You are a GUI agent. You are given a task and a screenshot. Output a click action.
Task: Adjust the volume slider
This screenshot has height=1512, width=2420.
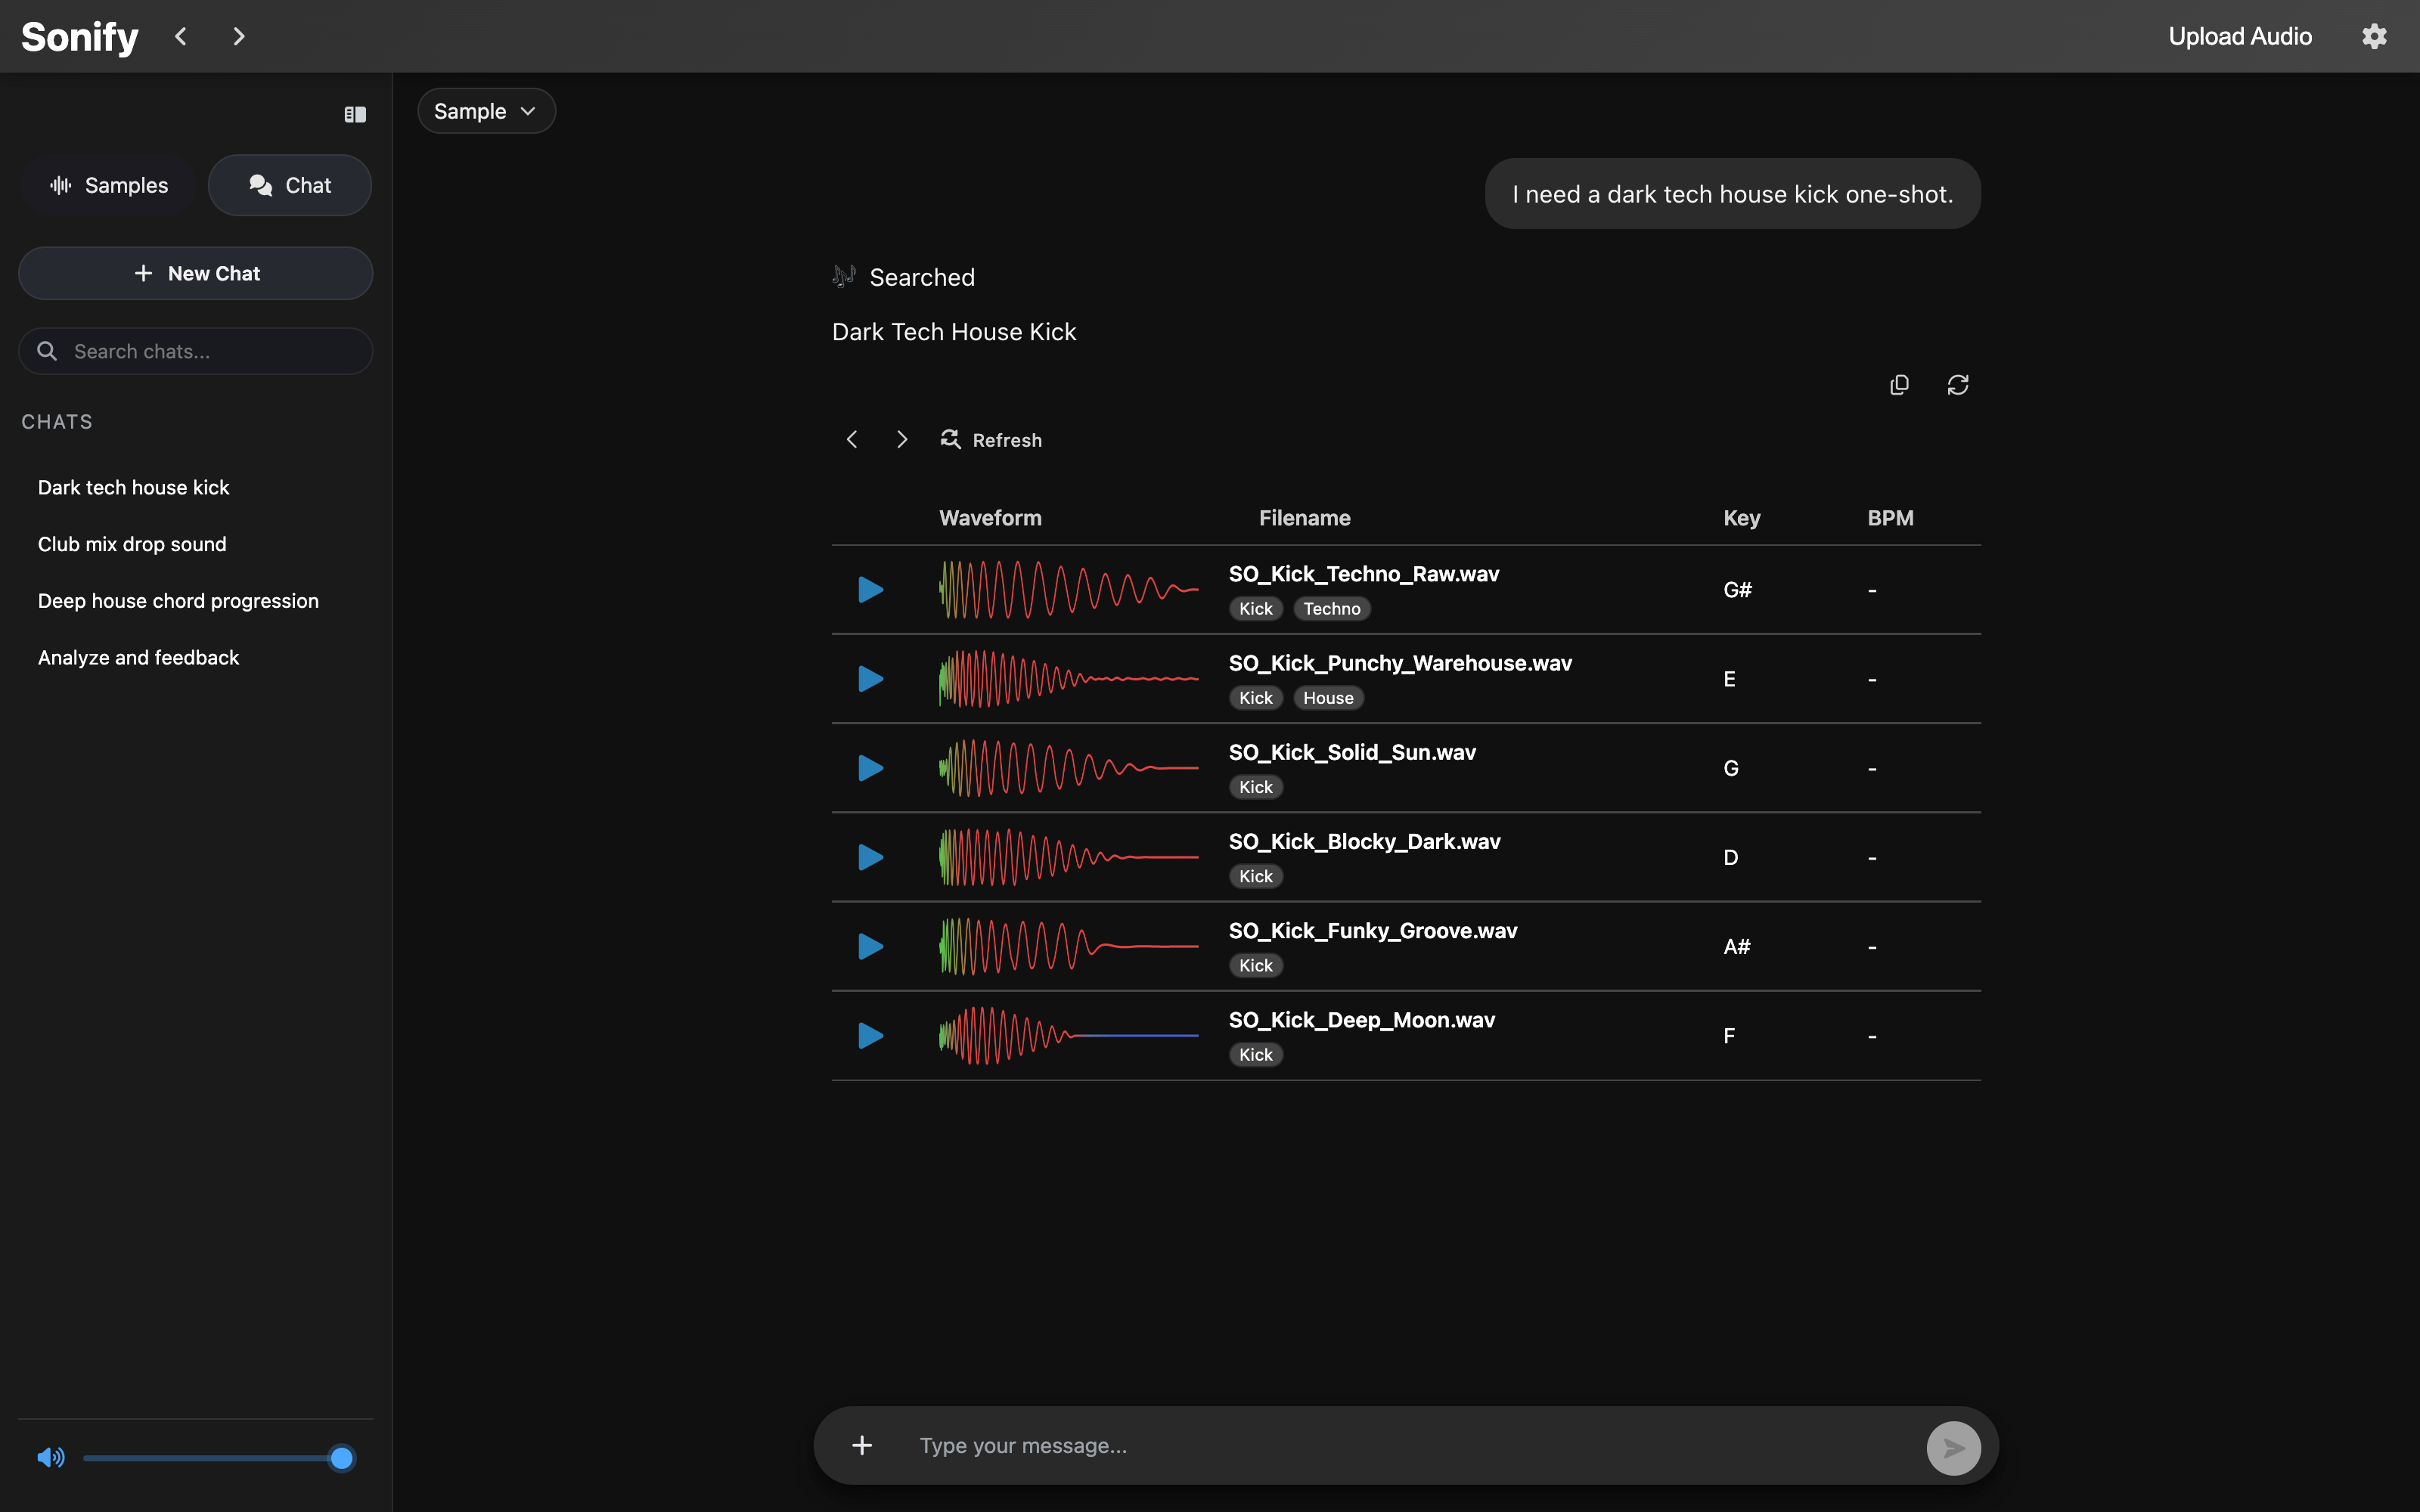(341, 1458)
